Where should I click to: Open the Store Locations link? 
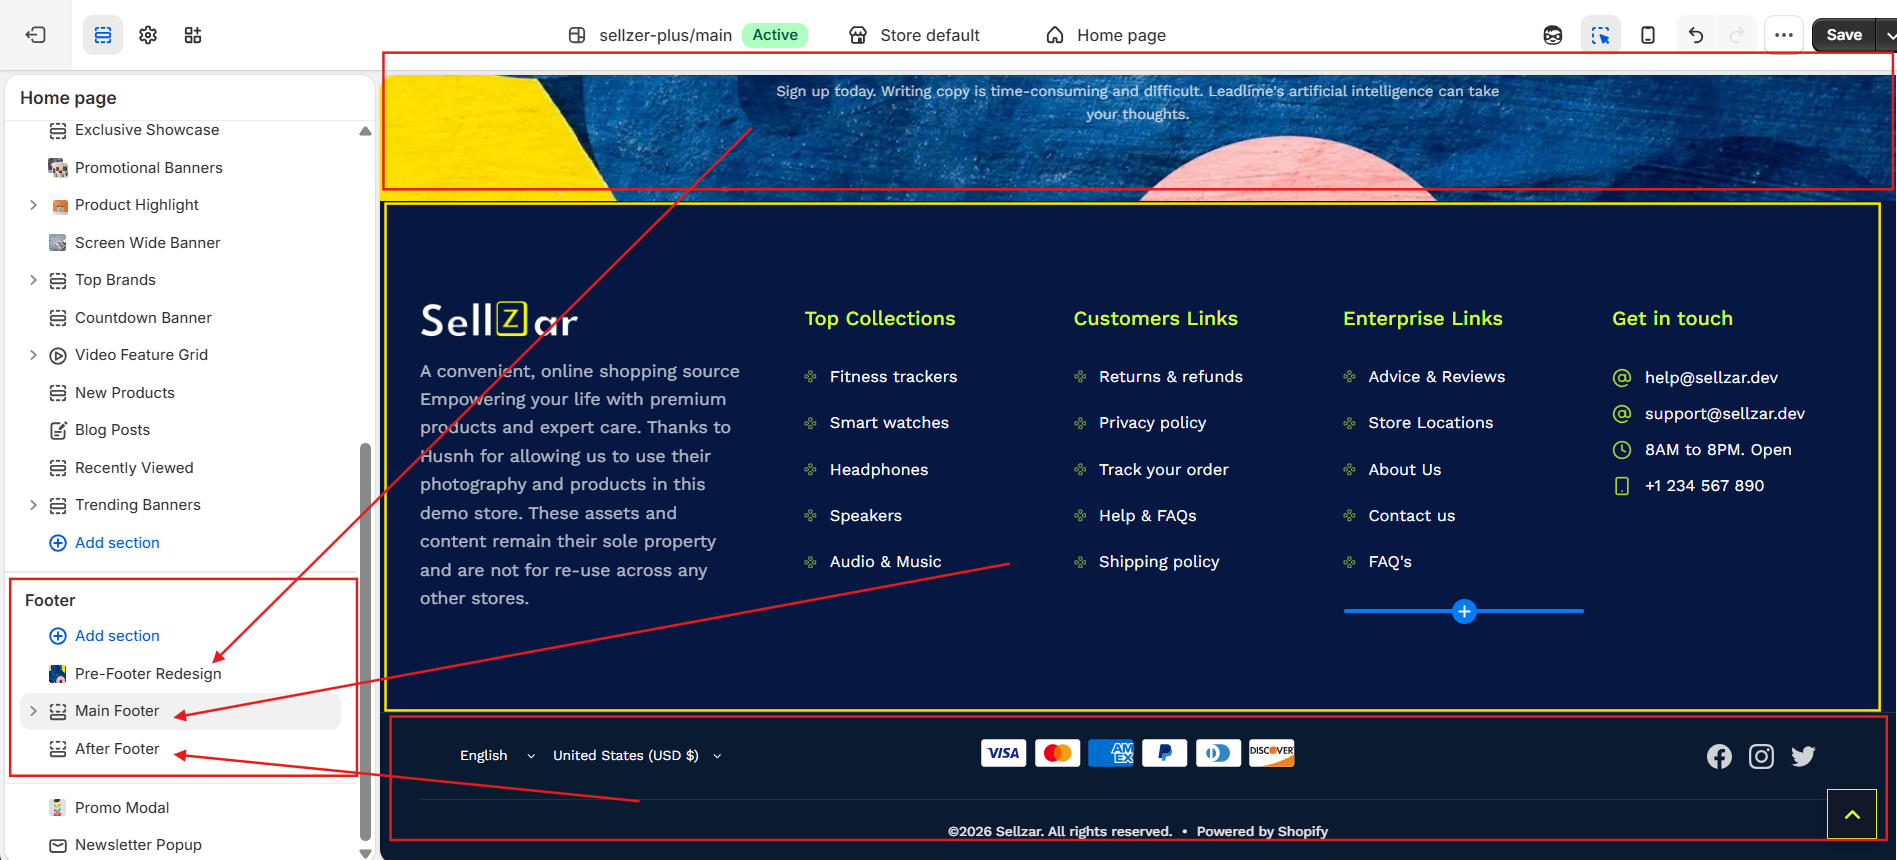(x=1431, y=423)
